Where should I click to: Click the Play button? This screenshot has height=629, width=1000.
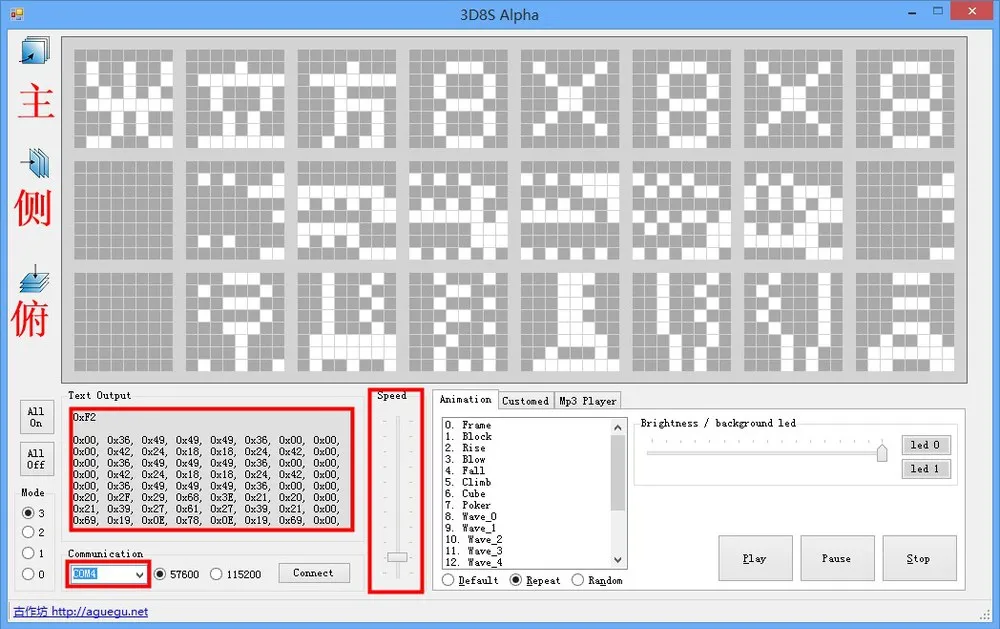click(x=754, y=558)
